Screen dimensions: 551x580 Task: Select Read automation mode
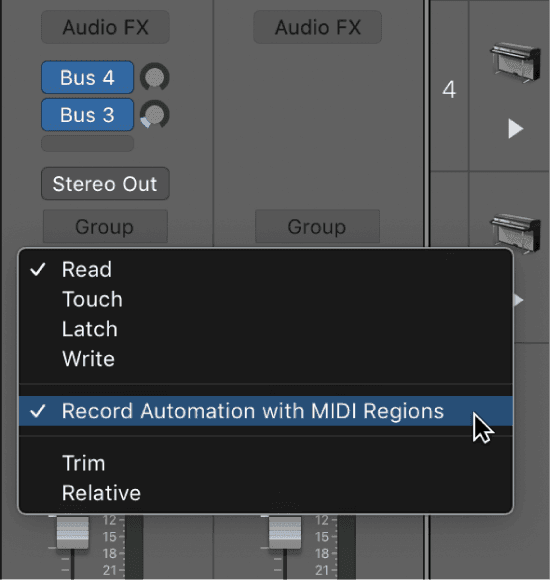tap(266, 269)
